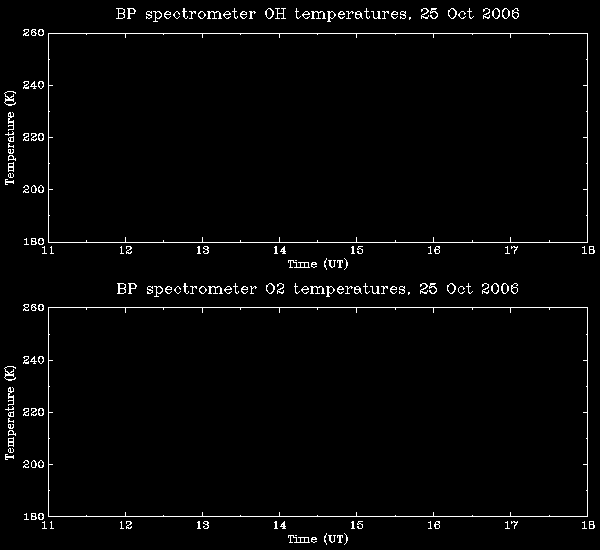Select the 220 tick label on O2 plot
The image size is (600, 550).
coord(34,412)
